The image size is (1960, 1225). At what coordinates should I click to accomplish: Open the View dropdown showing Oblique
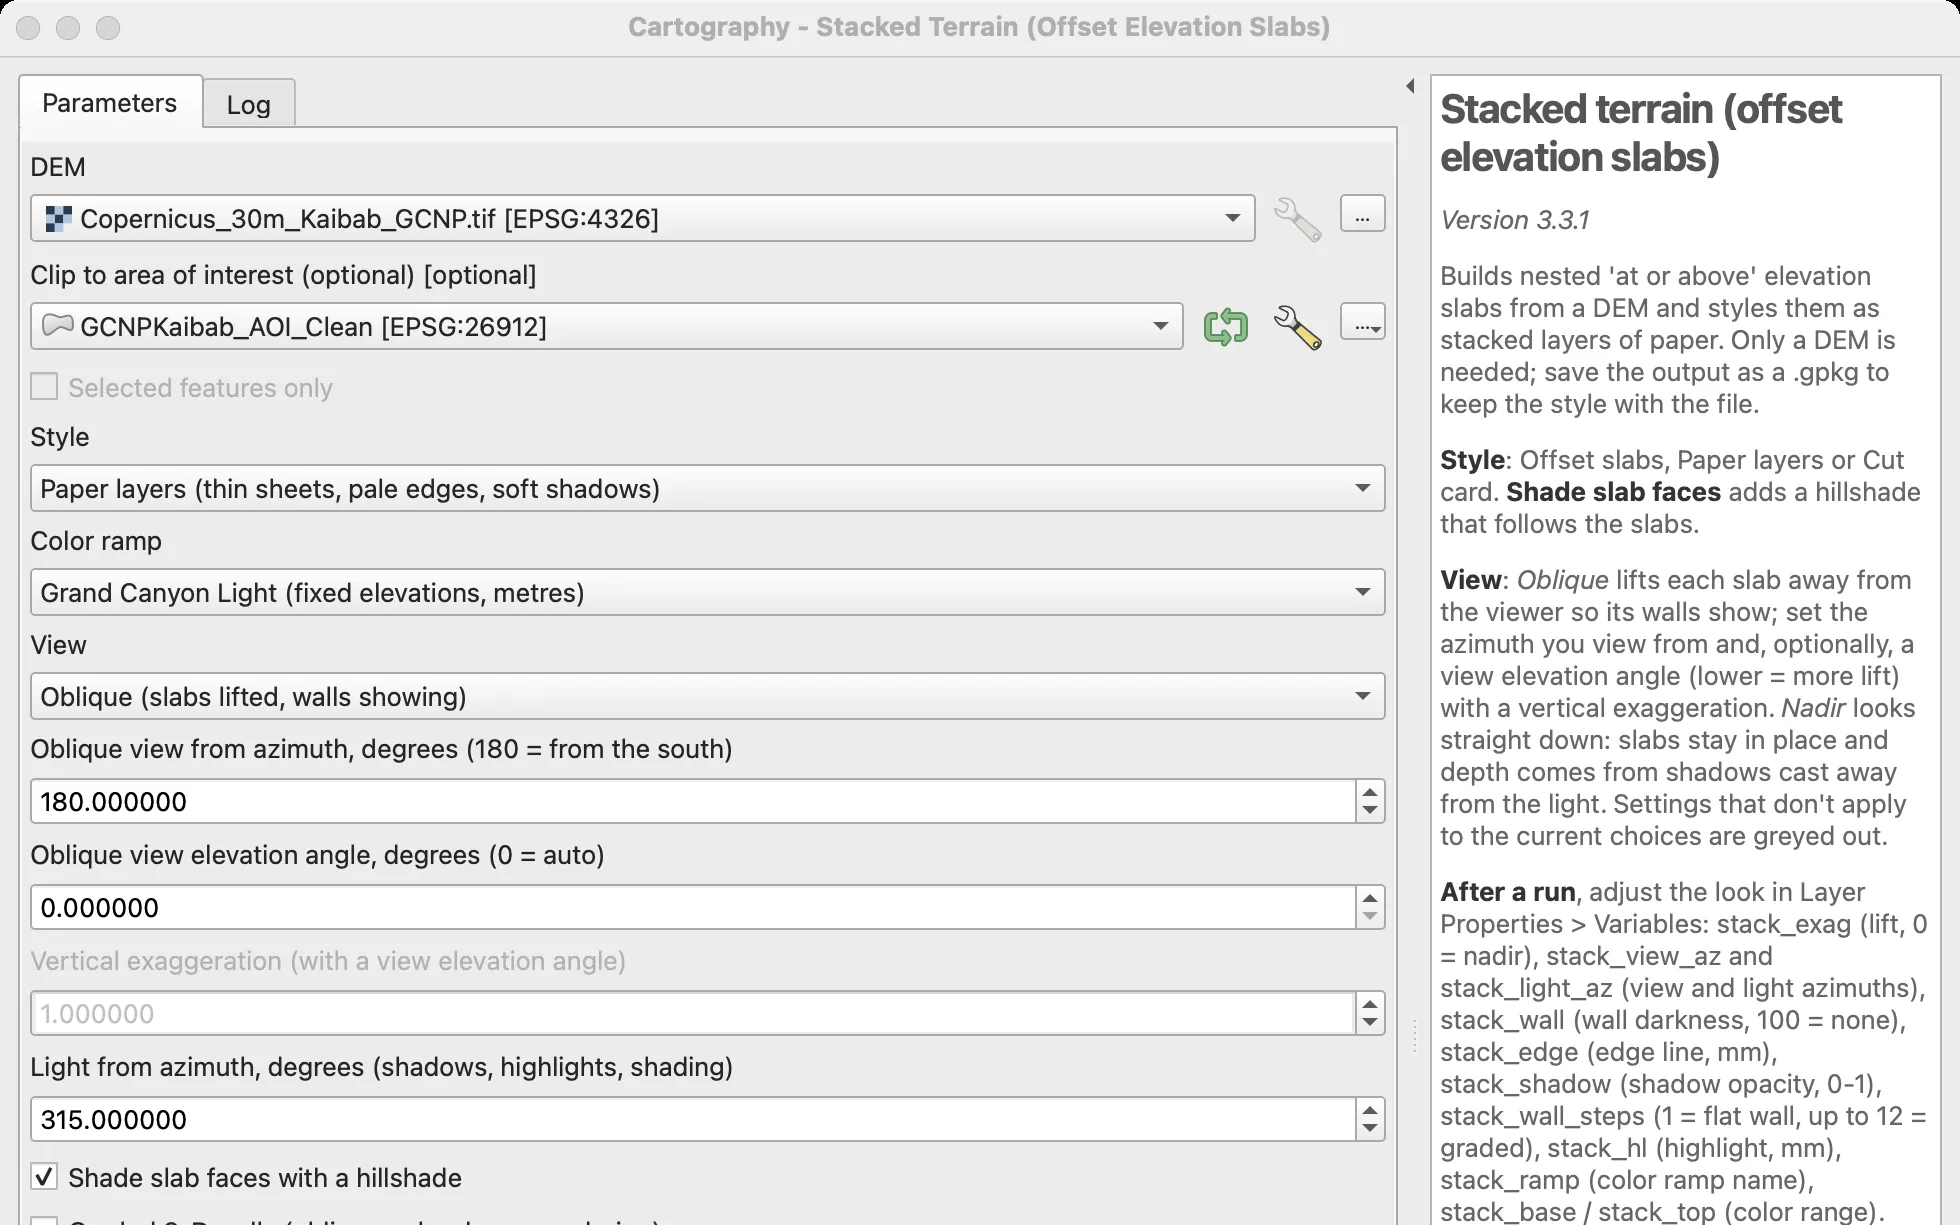tap(707, 697)
